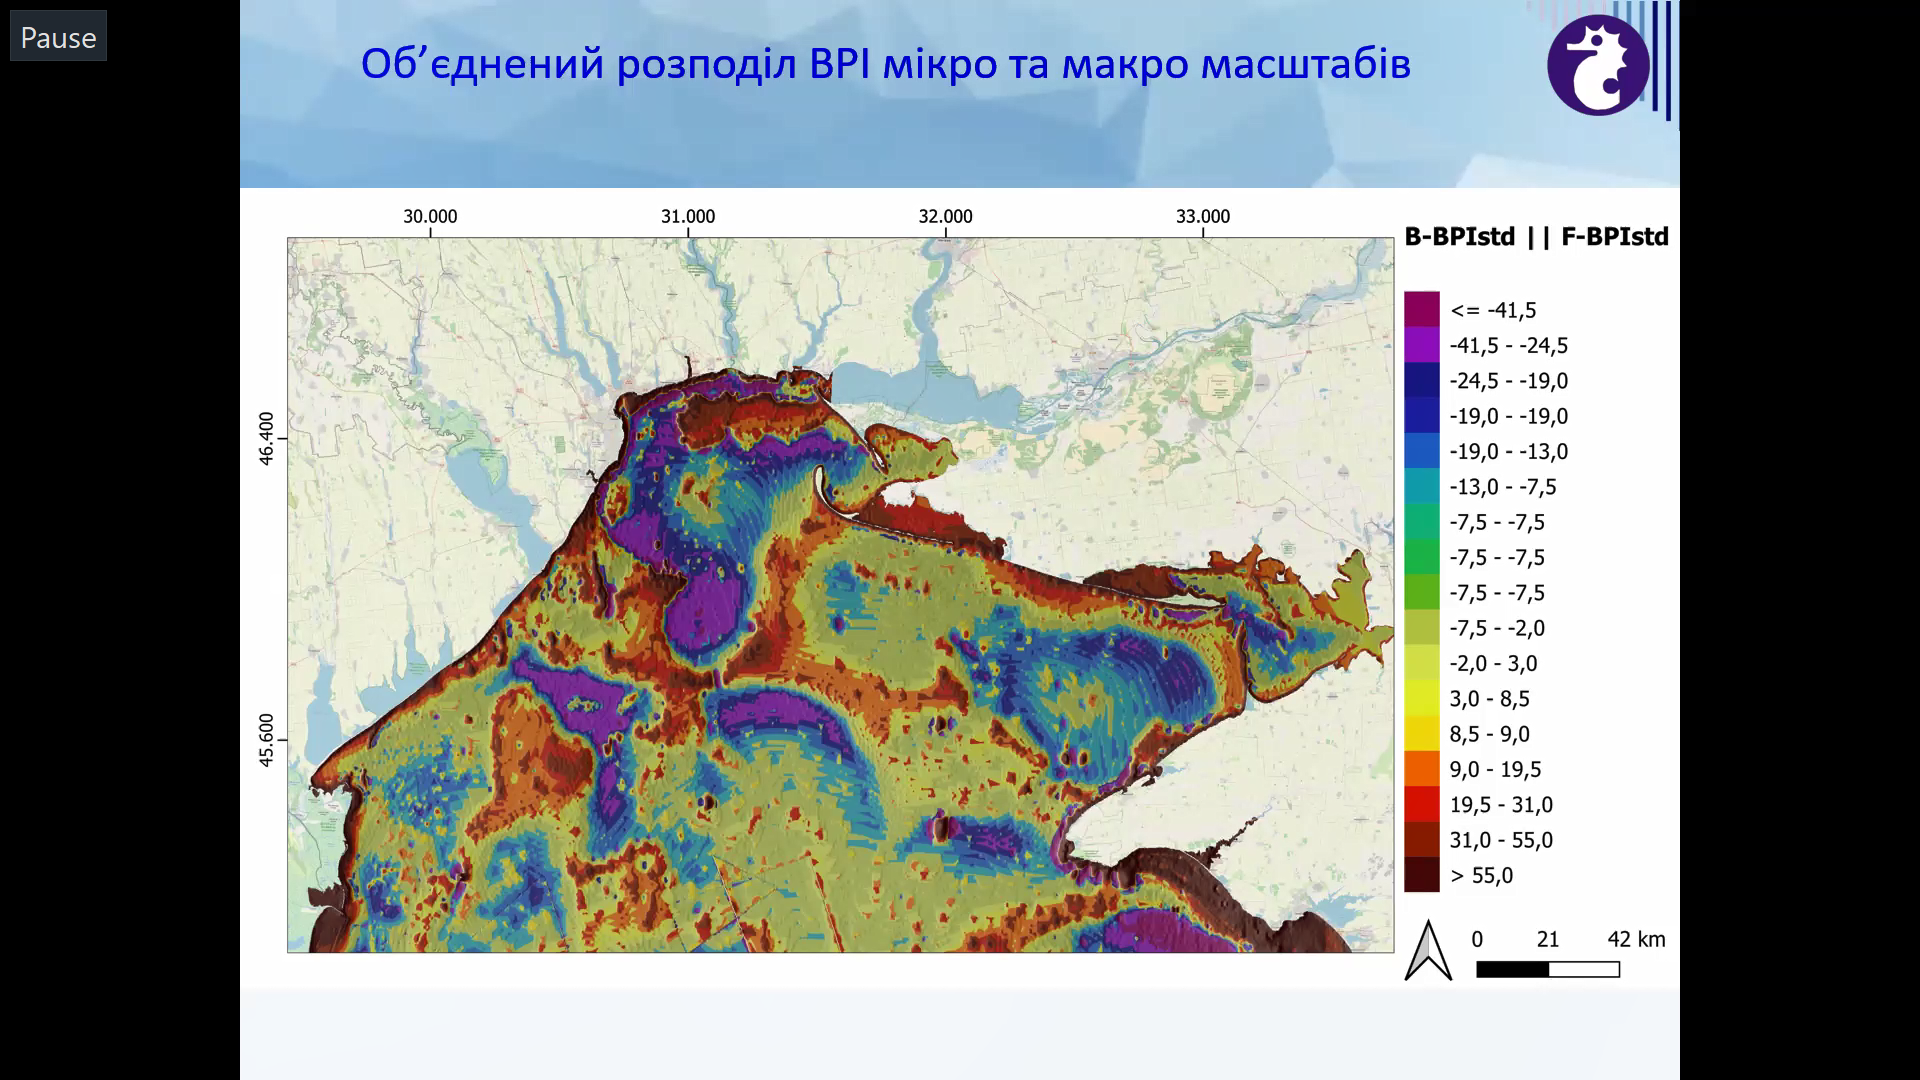Click the longitude label '33.000'
This screenshot has height=1080, width=1920.
[1203, 216]
